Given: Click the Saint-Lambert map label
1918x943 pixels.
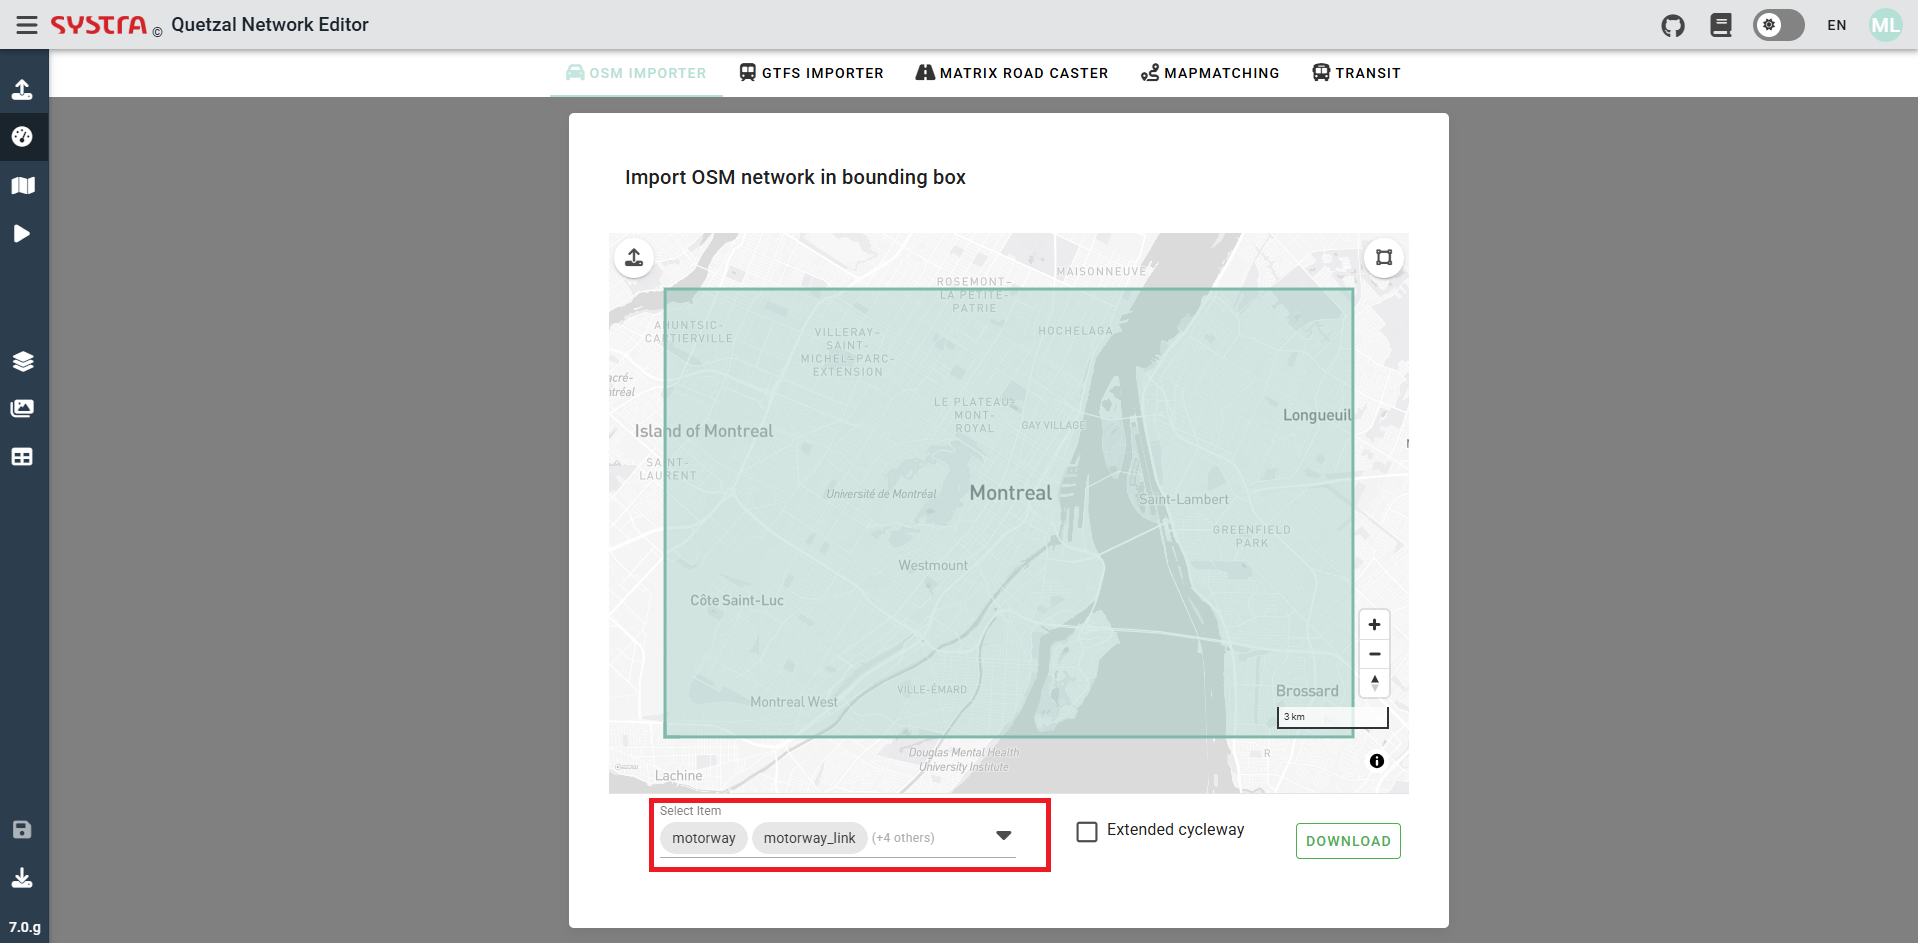Looking at the screenshot, I should (1184, 499).
